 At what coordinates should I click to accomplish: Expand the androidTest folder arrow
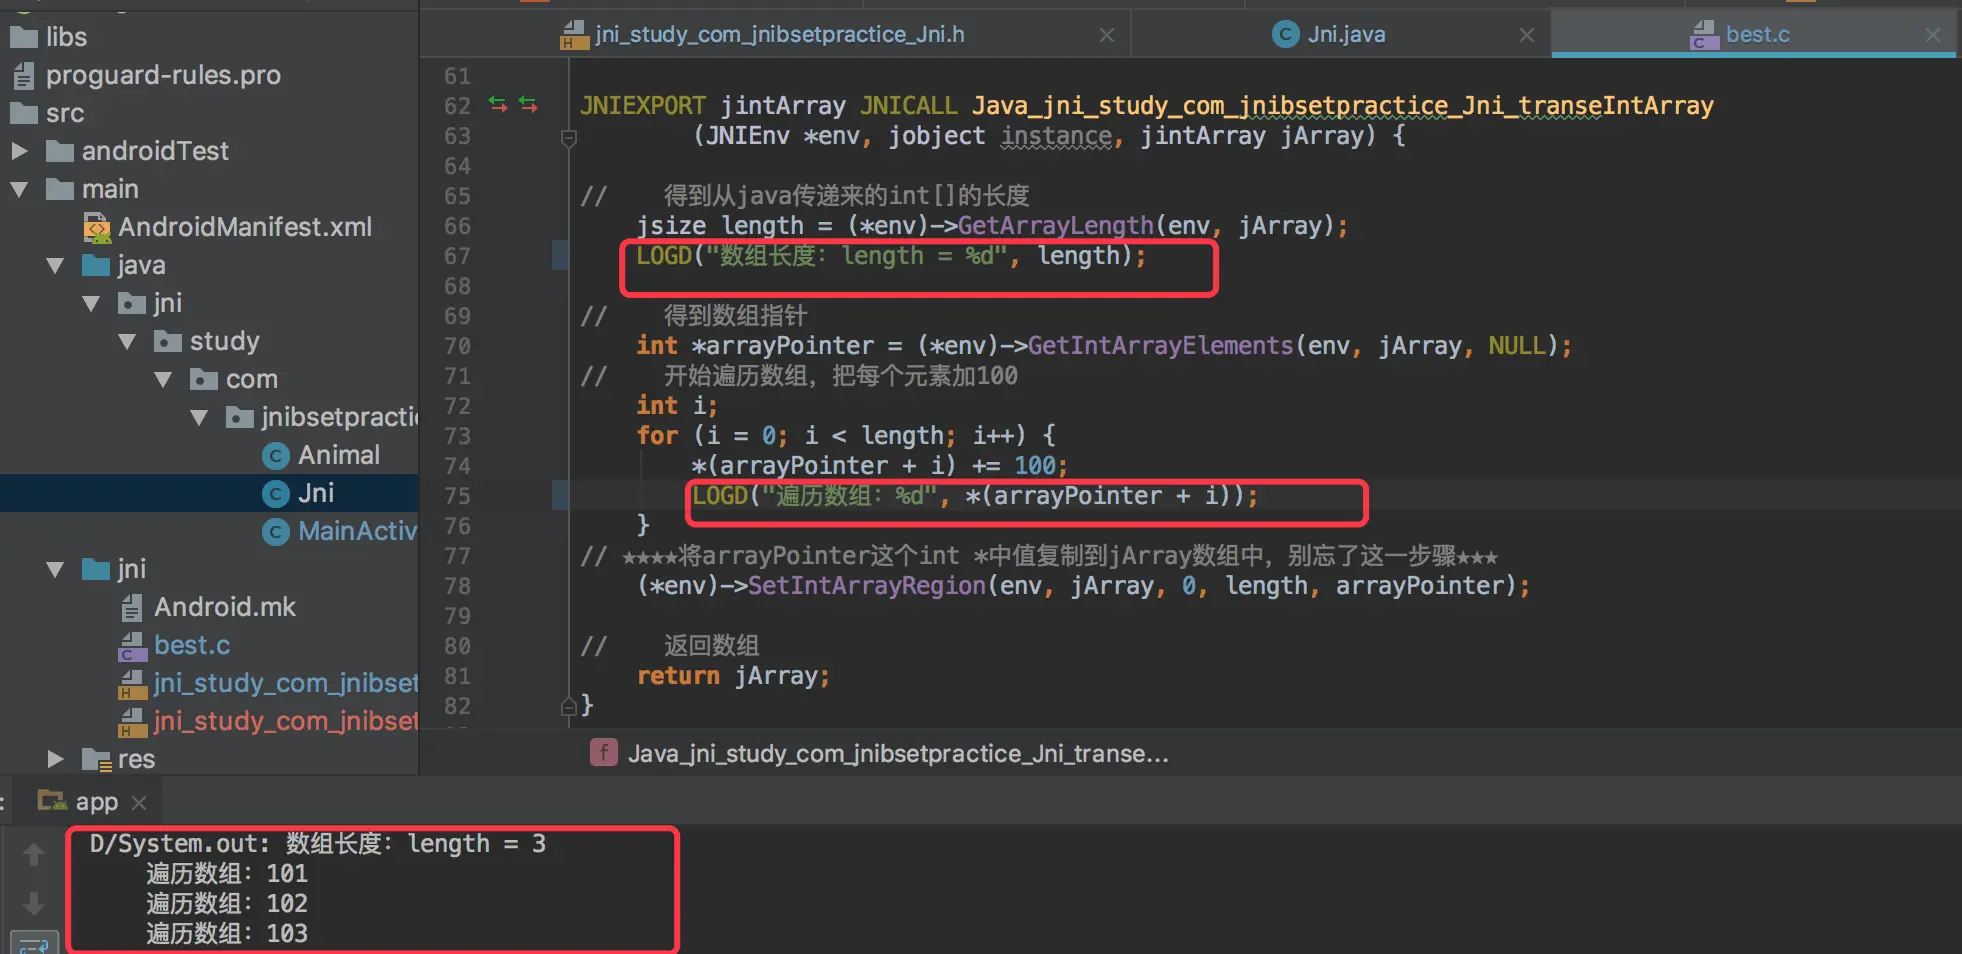point(19,151)
